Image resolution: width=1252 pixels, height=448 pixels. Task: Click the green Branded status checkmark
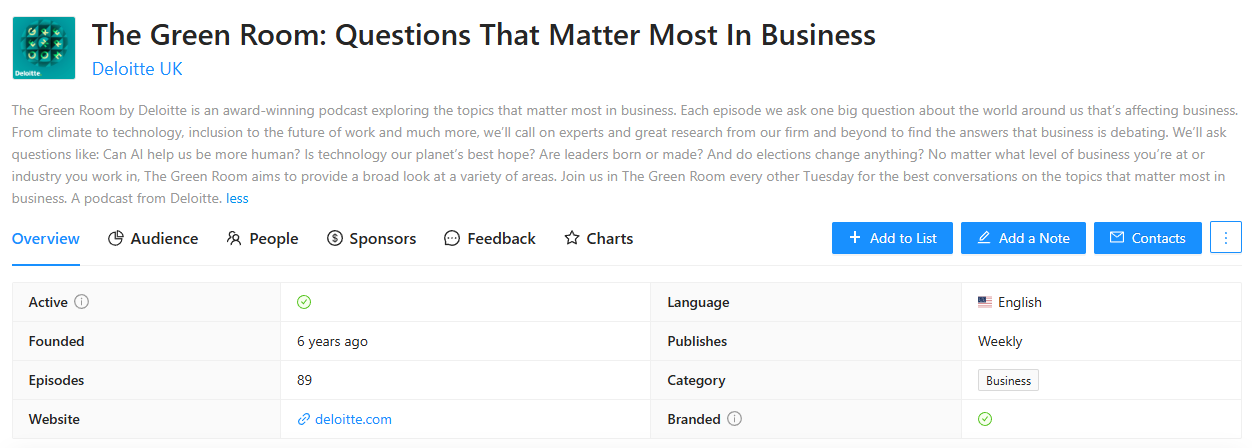(985, 419)
